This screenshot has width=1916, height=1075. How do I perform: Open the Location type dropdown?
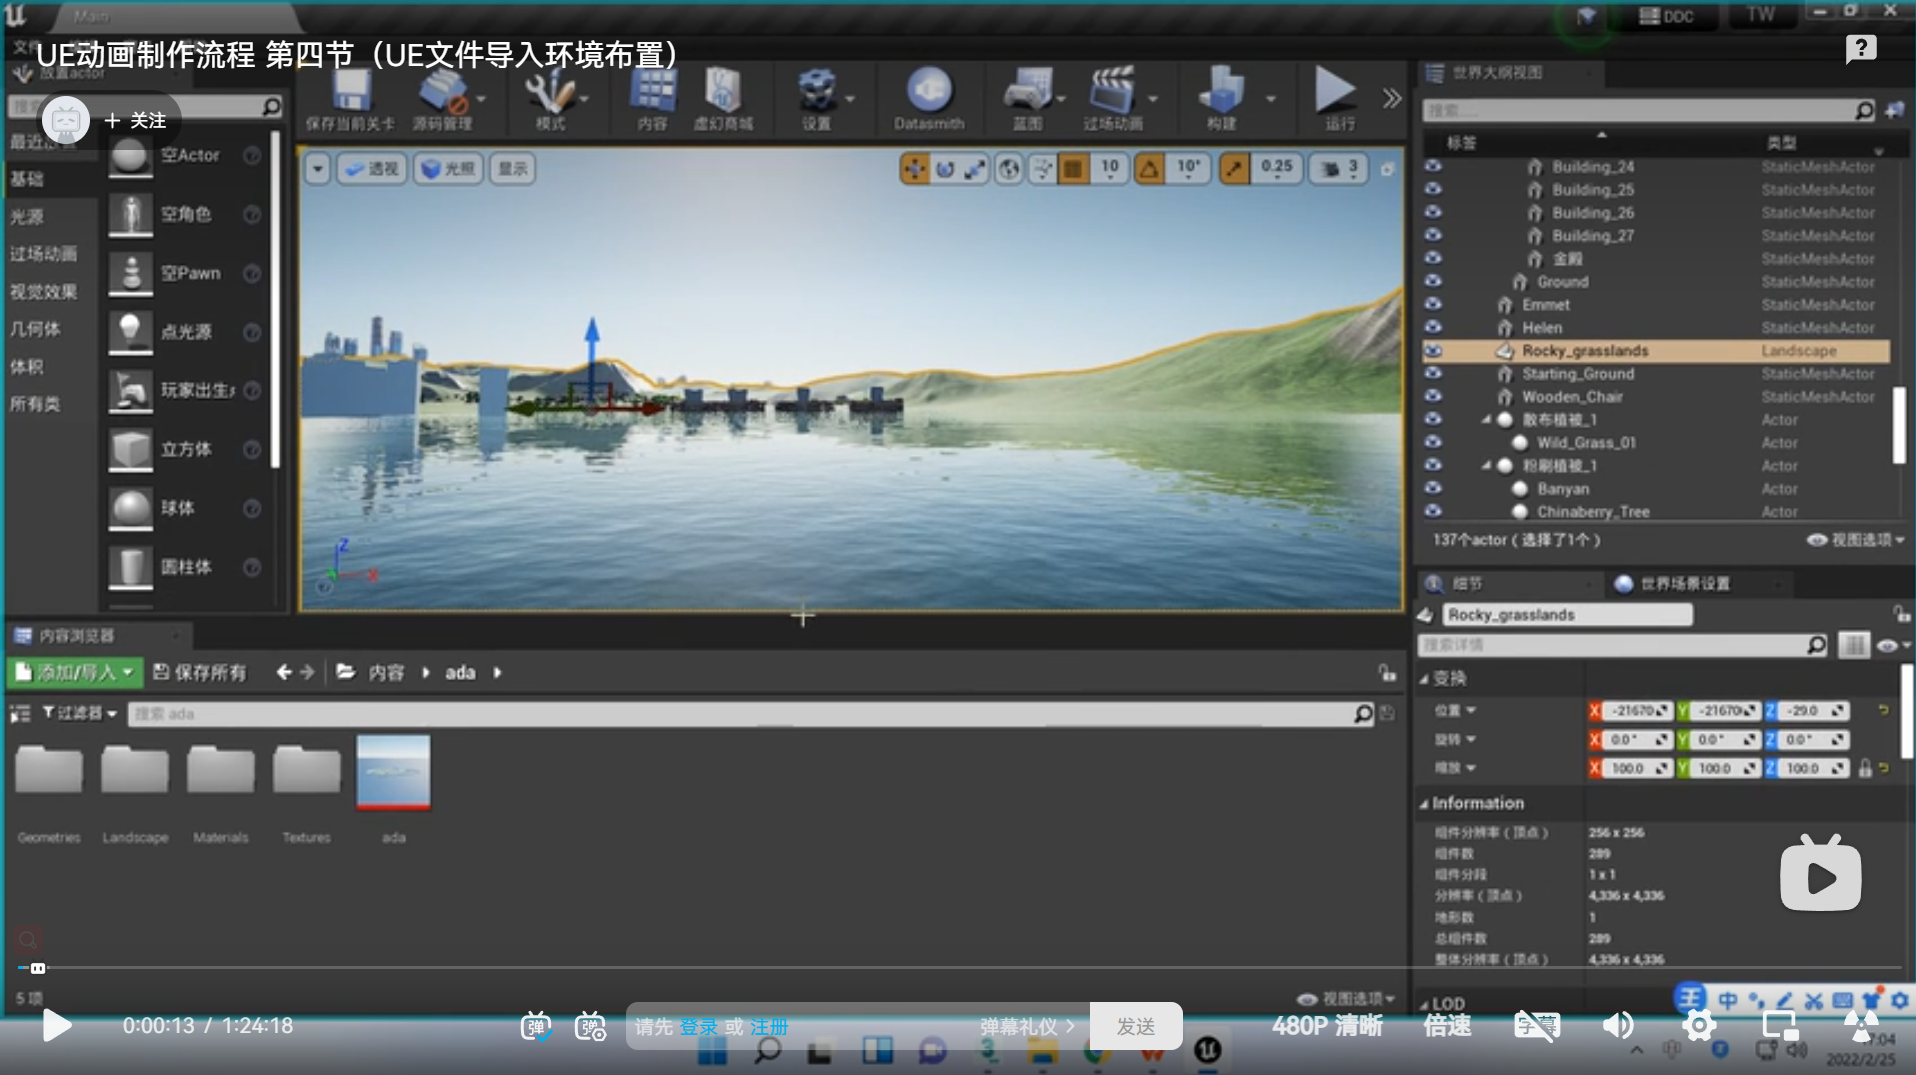1455,710
